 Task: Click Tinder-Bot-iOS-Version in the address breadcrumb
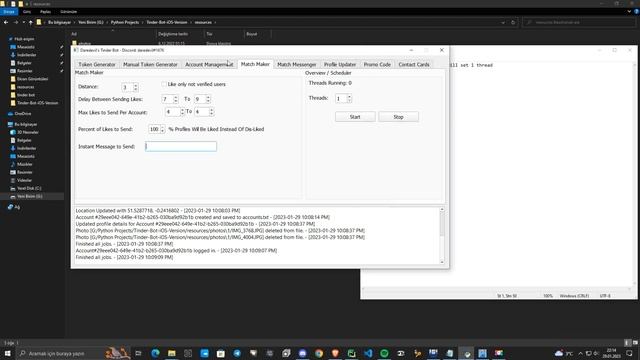tap(167, 22)
